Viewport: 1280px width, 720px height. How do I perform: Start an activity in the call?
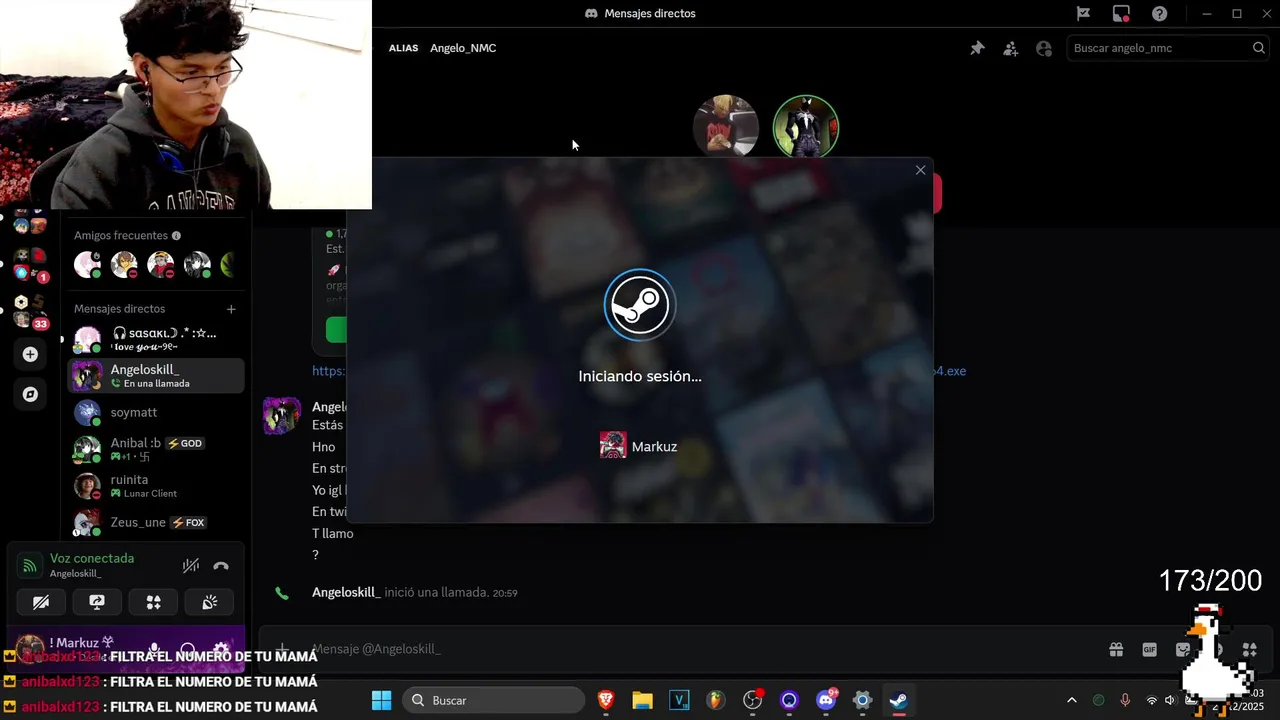pos(153,602)
